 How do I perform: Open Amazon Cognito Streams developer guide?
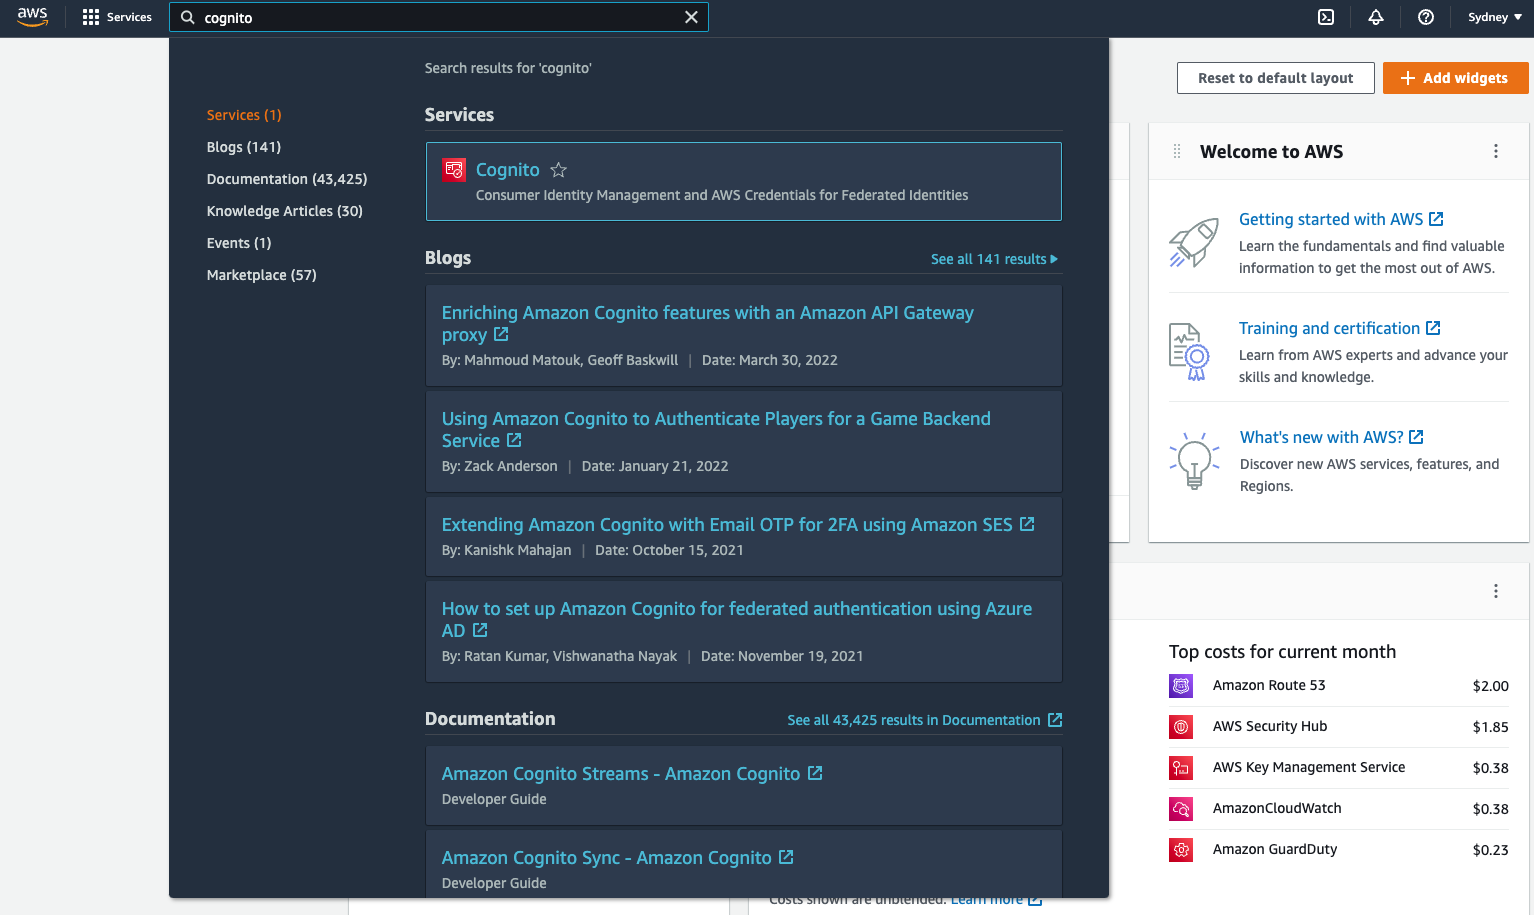[x=621, y=774]
